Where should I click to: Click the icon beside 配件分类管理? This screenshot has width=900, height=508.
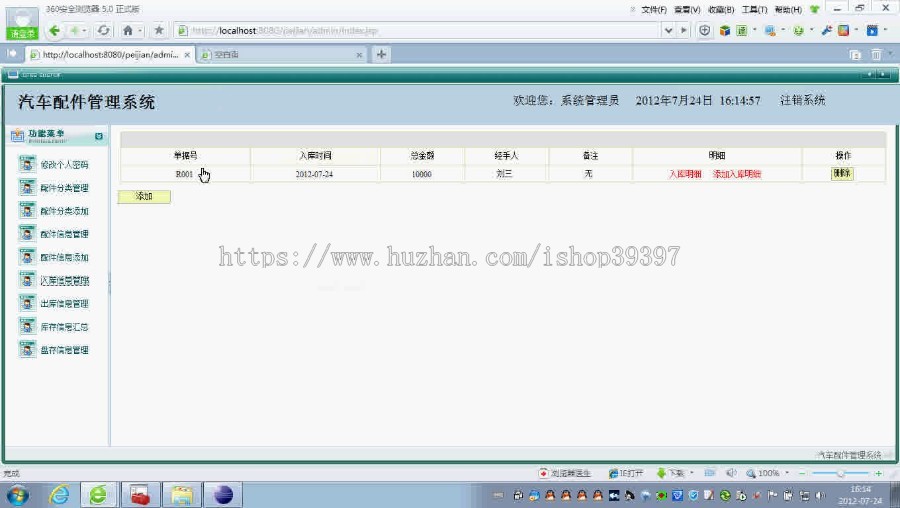click(x=27, y=188)
